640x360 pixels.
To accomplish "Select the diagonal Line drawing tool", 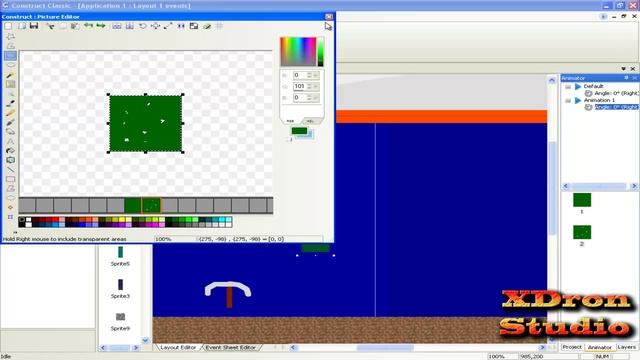I will click(11, 170).
